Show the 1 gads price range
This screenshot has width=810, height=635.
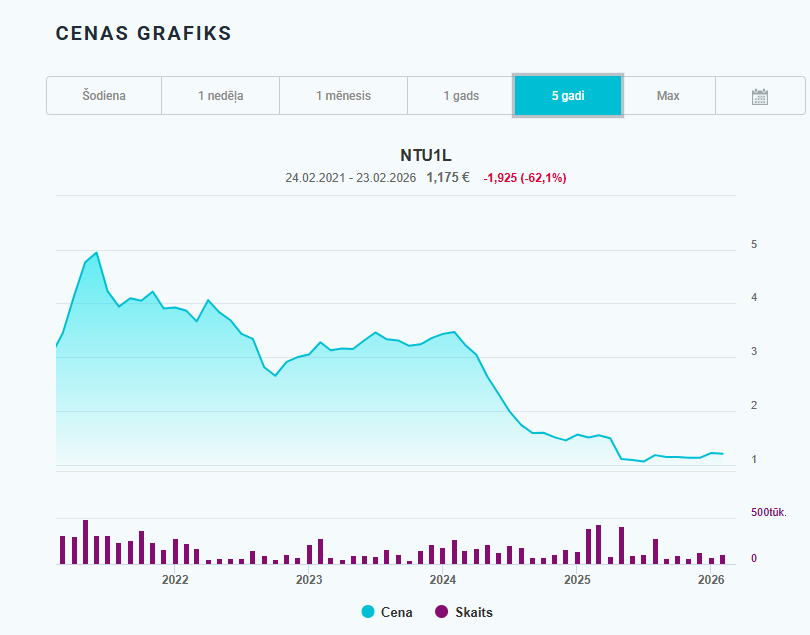pyautogui.click(x=461, y=96)
